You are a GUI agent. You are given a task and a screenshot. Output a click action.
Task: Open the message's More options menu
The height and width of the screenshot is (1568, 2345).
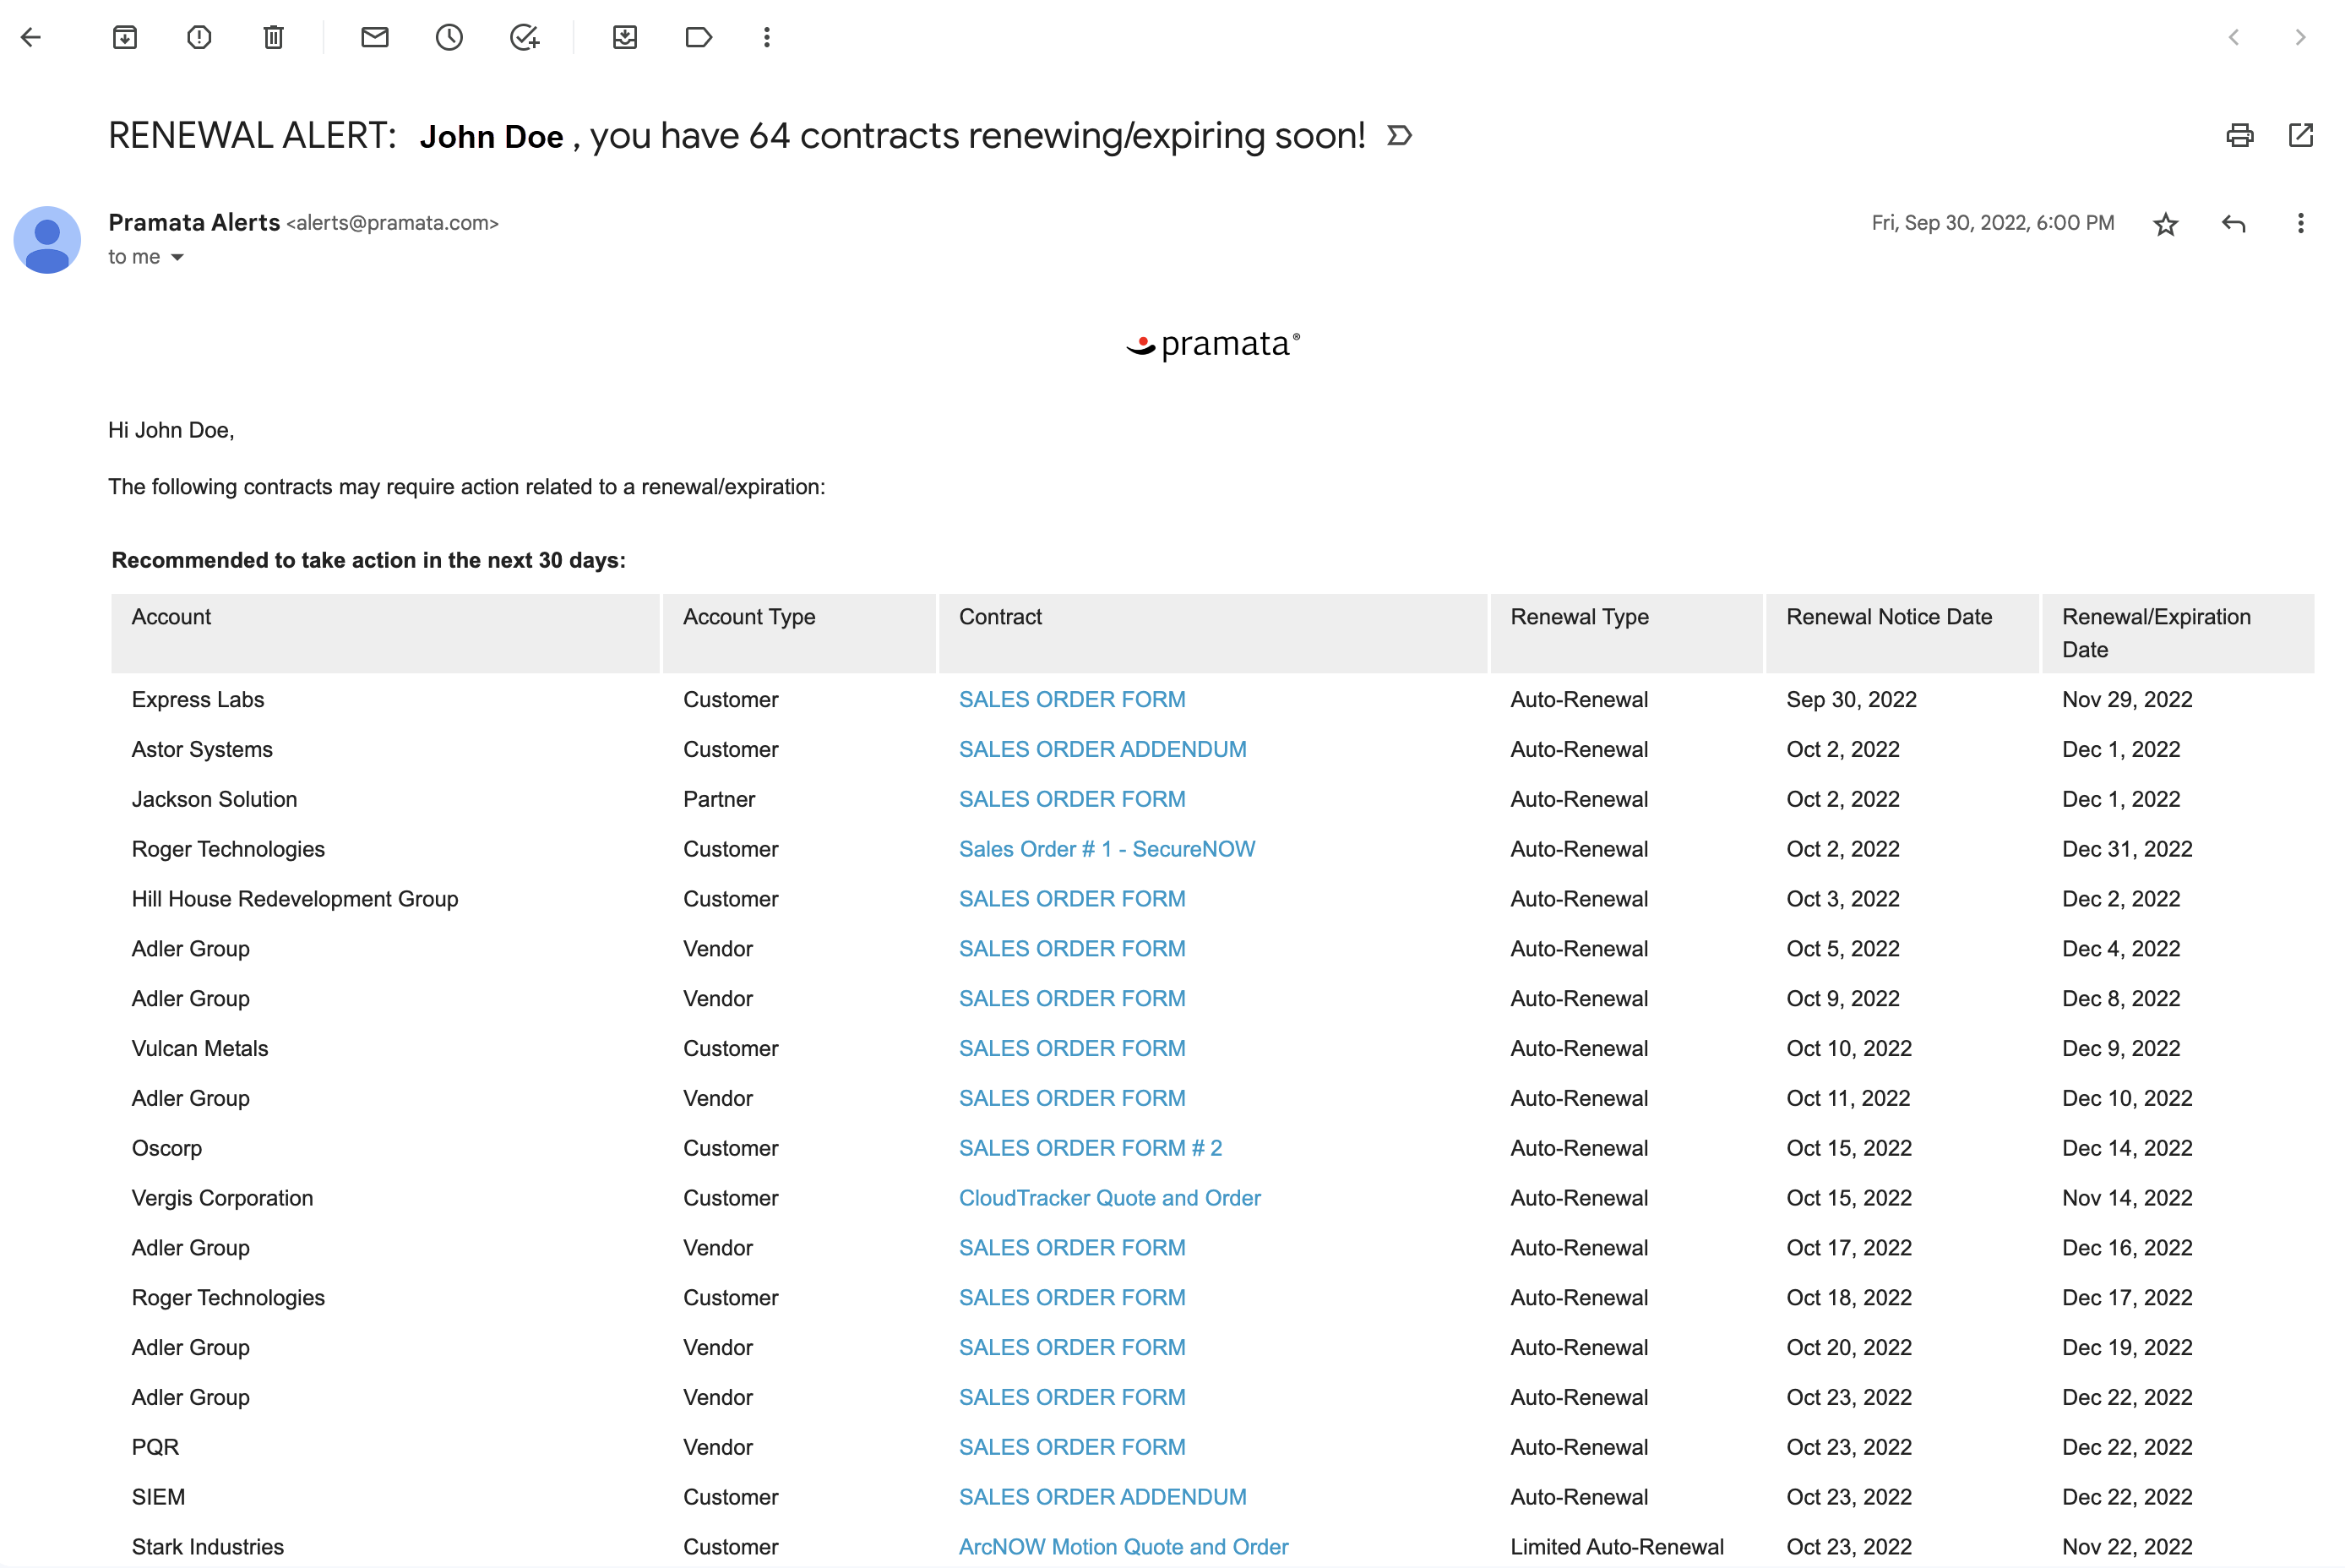[x=2301, y=224]
